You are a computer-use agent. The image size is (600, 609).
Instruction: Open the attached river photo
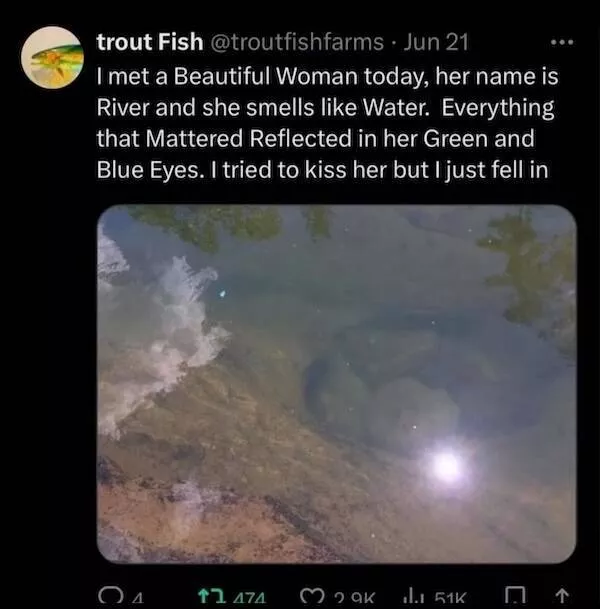pos(336,384)
